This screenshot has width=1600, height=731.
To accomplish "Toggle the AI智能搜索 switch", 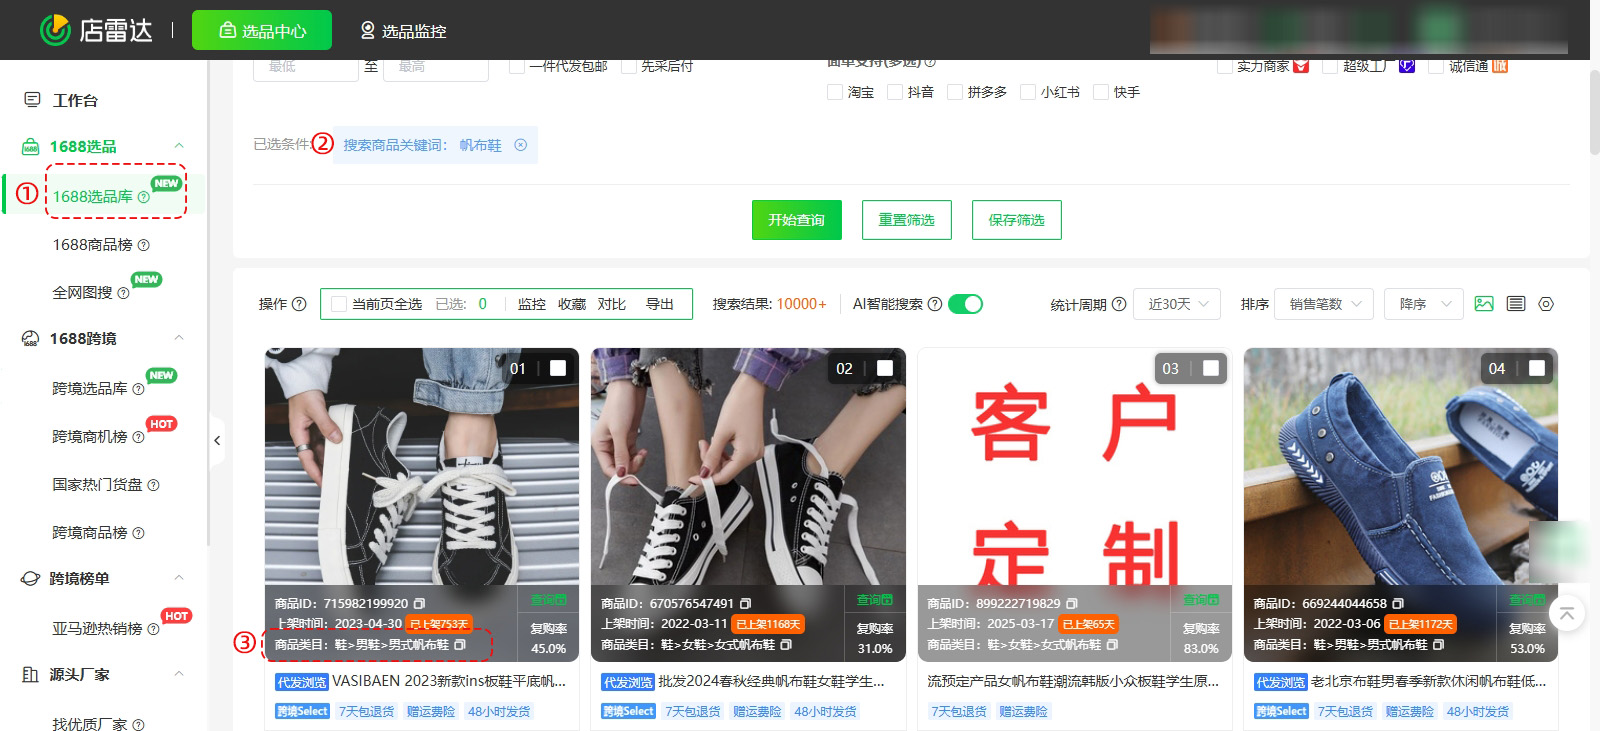I will 965,304.
